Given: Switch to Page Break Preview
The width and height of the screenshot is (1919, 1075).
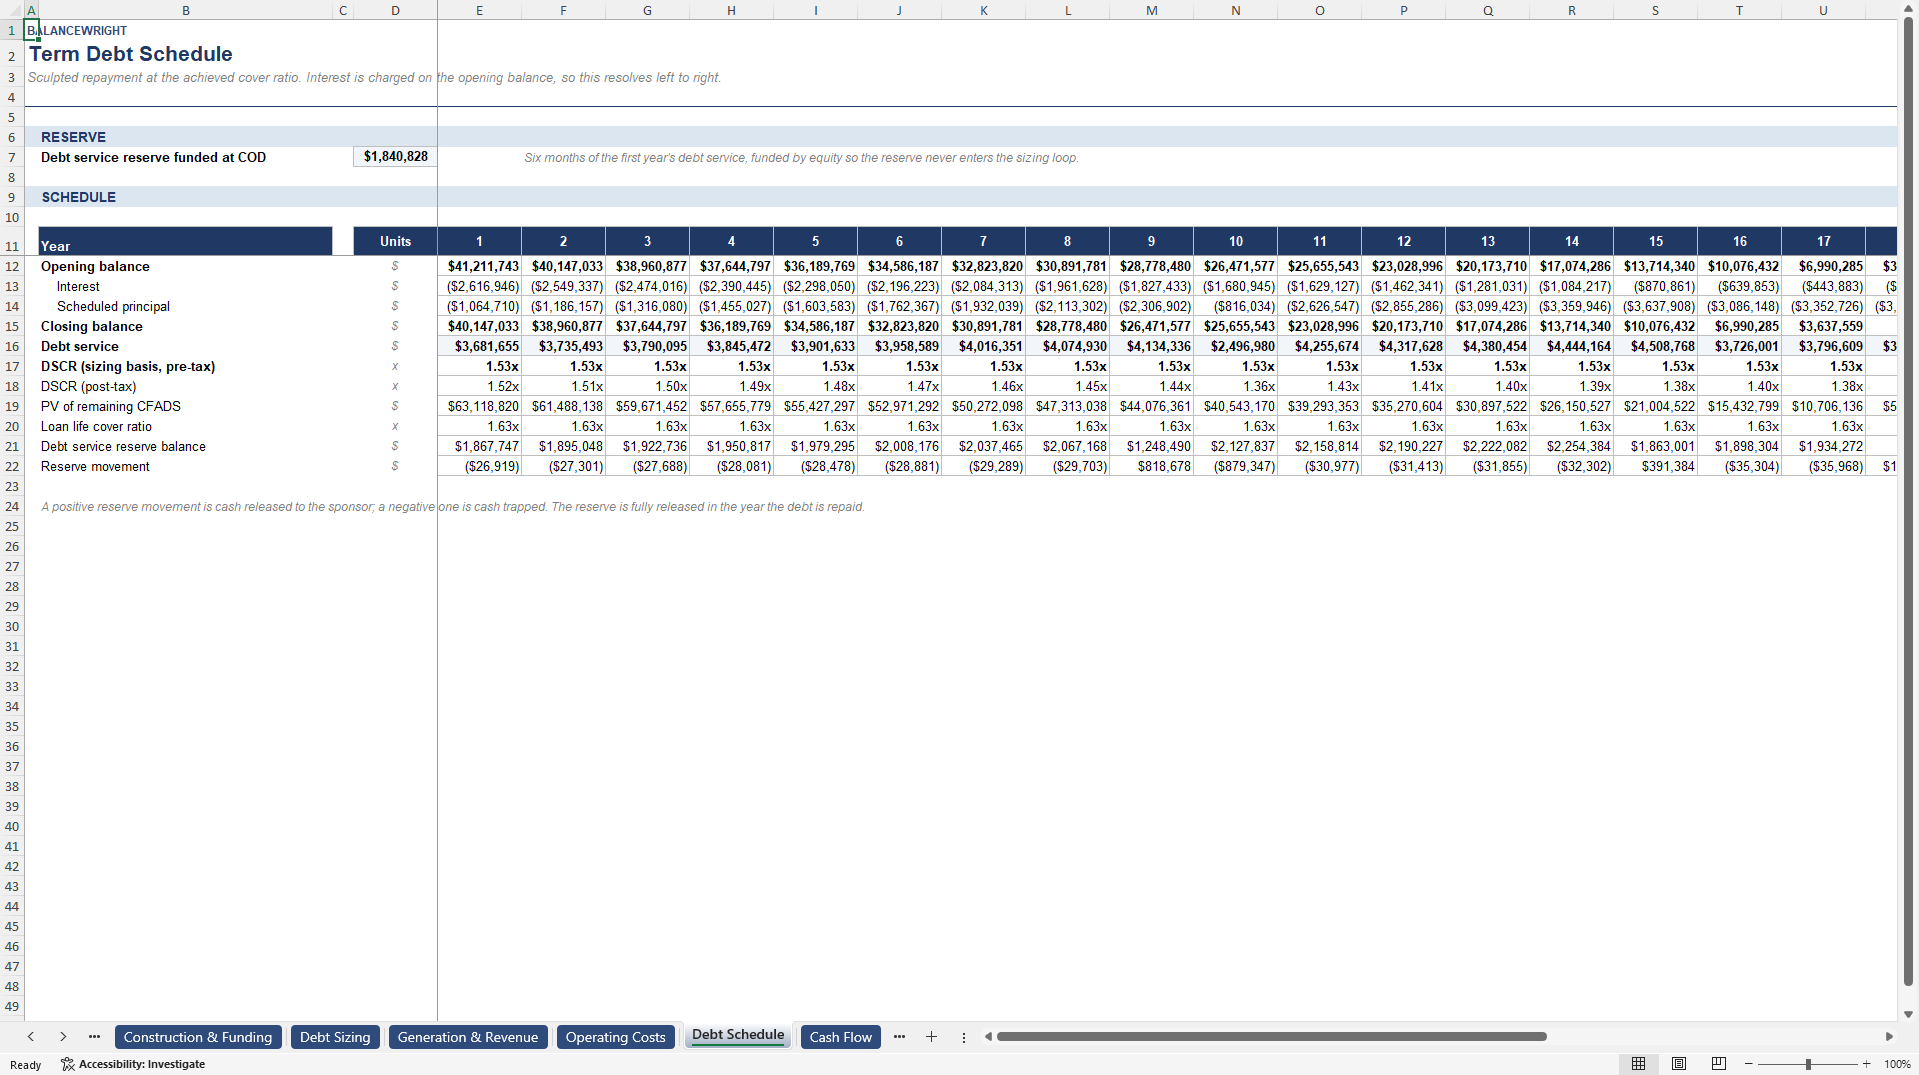Looking at the screenshot, I should [1719, 1064].
